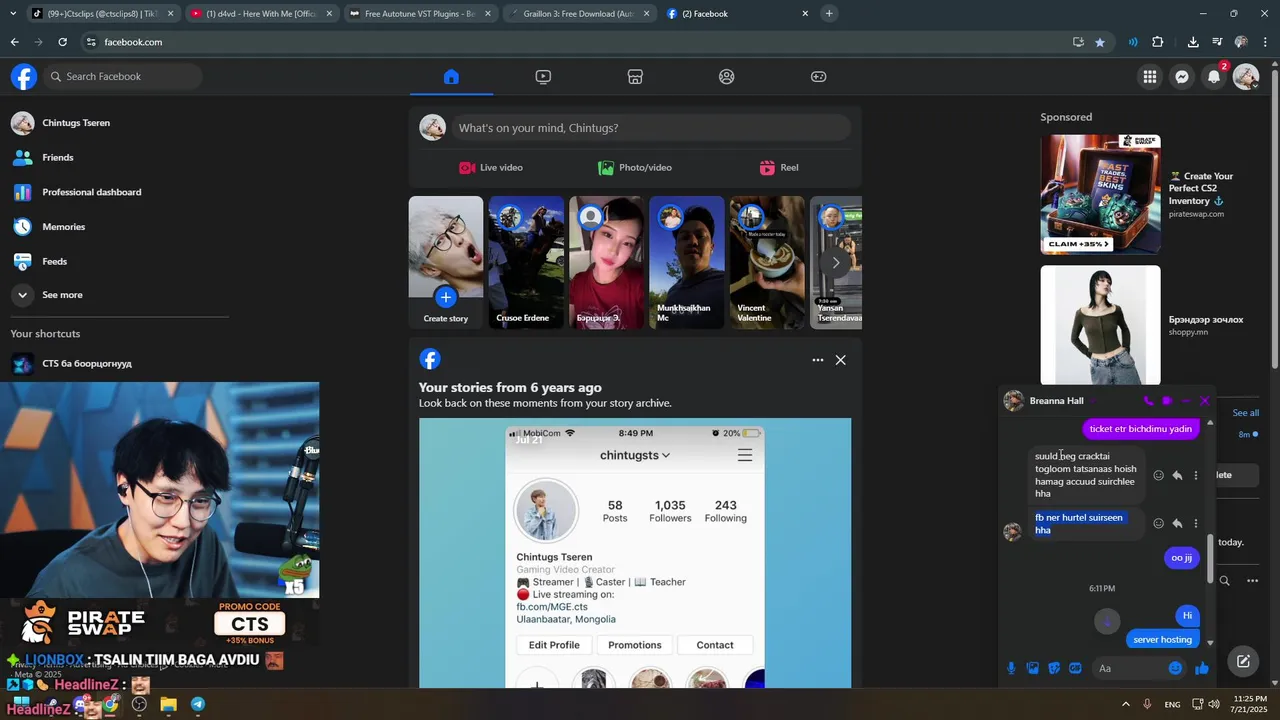
Task: Open the account profile menu
Action: (1246, 77)
